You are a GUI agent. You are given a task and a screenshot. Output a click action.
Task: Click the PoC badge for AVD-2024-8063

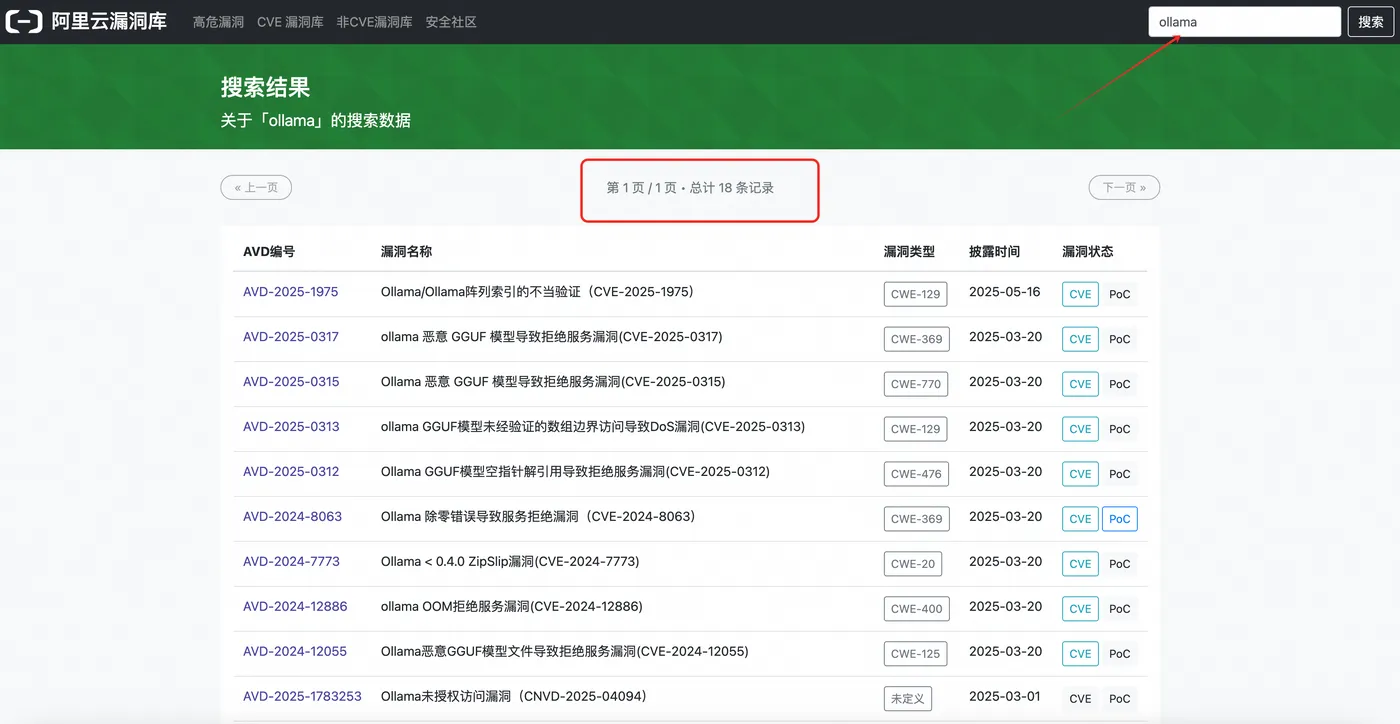1120,519
